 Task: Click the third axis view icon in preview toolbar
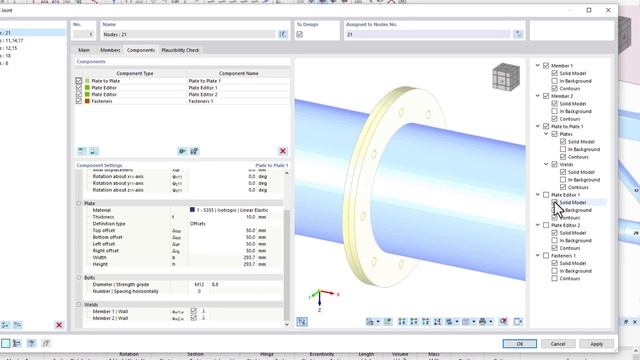426,322
